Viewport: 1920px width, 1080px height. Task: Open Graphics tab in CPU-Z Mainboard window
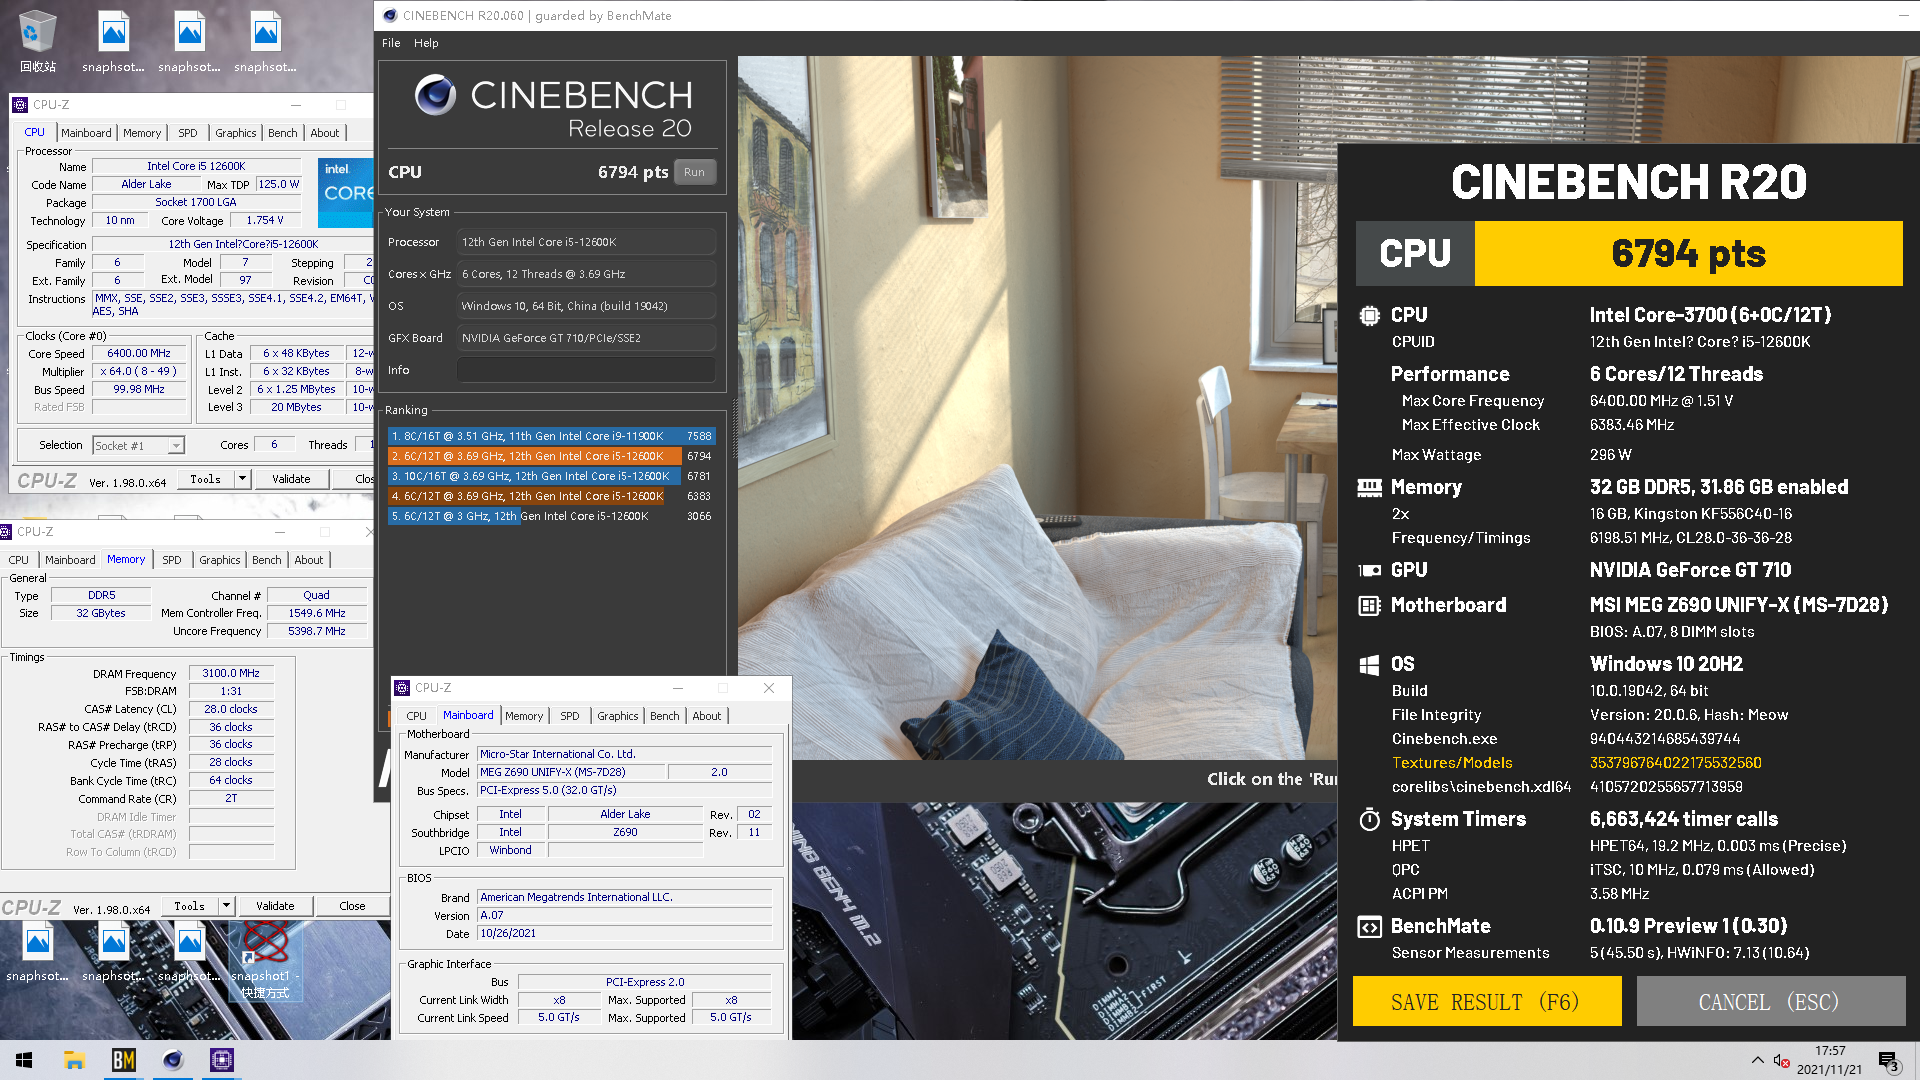click(x=618, y=716)
